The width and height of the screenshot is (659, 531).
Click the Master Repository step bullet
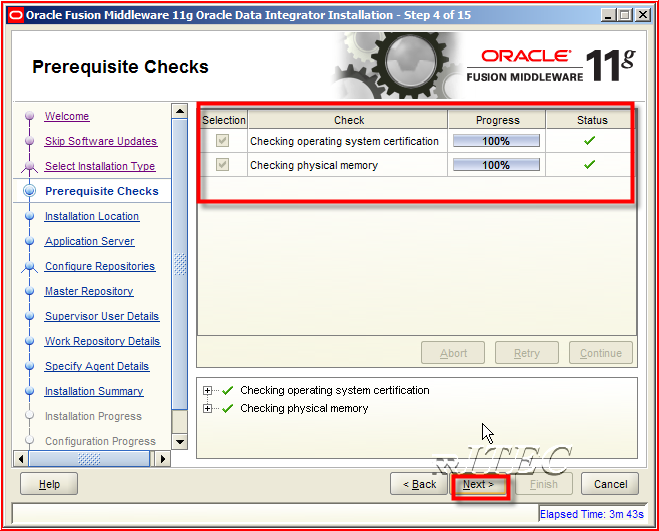coord(29,291)
